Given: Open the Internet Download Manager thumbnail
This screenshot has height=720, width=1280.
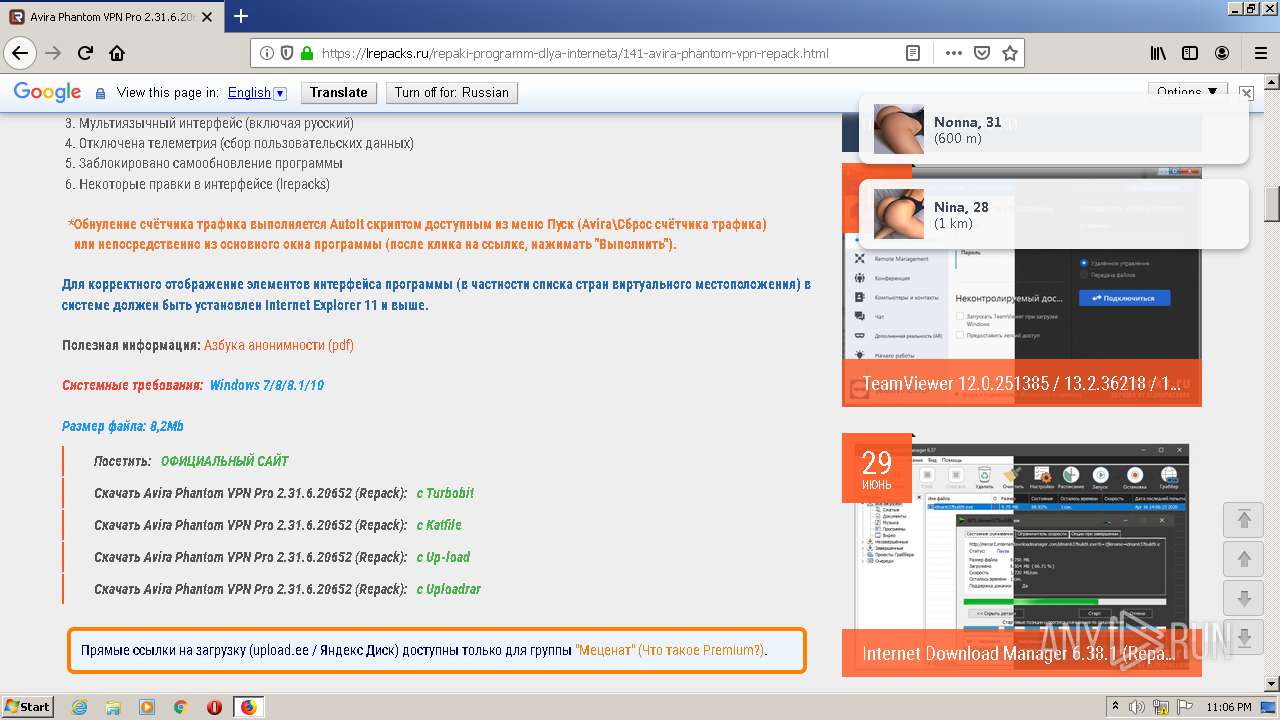Looking at the screenshot, I should coord(1022,554).
